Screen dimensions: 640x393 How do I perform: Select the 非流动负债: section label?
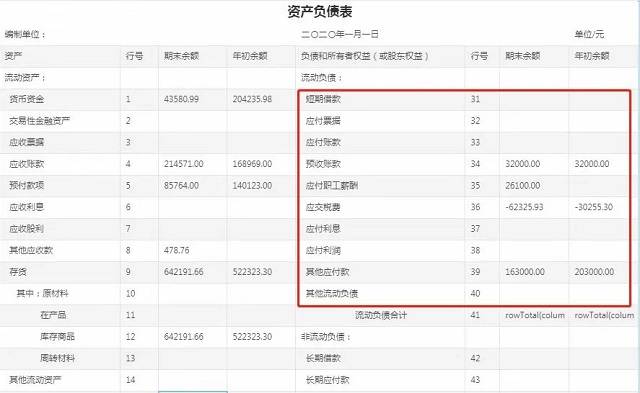(x=326, y=337)
